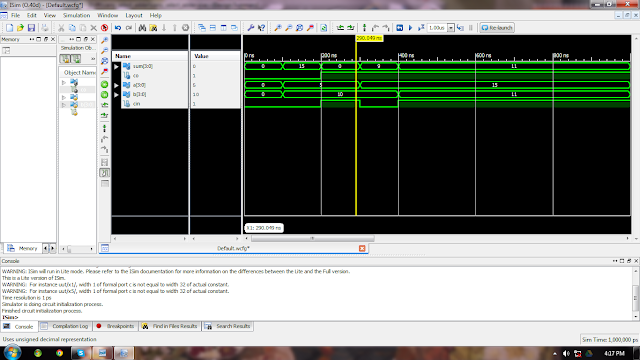Click the 1.00us run time field
This screenshot has height=360, width=640.
(x=437, y=28)
